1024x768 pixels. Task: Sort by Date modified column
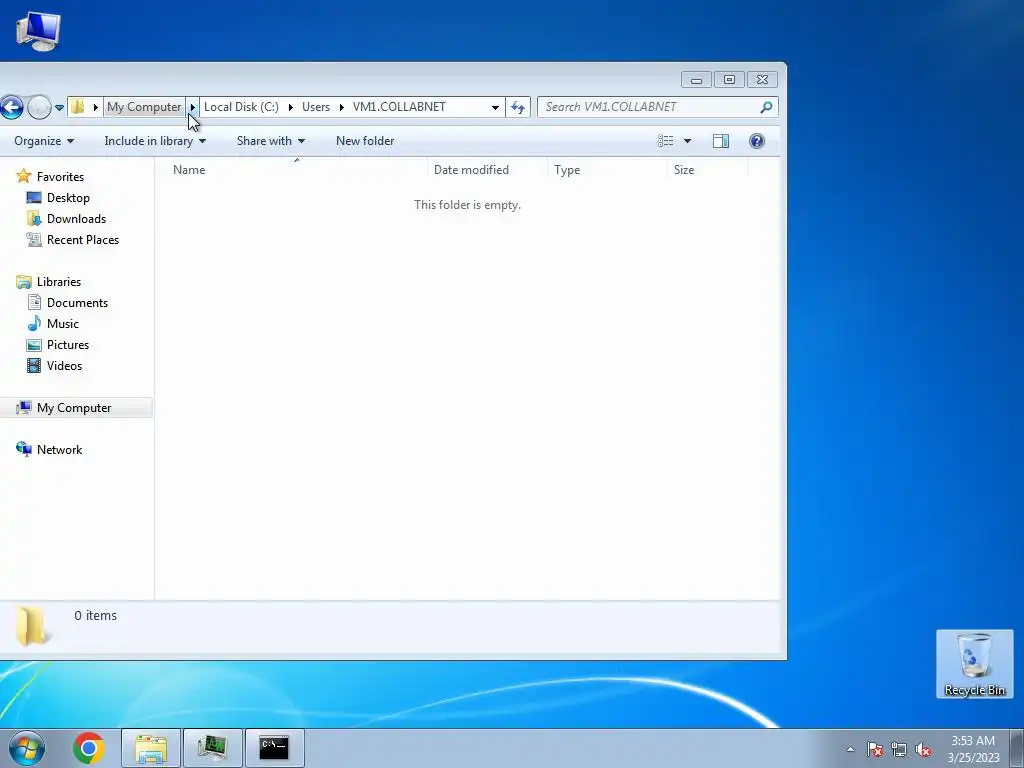tap(487, 170)
